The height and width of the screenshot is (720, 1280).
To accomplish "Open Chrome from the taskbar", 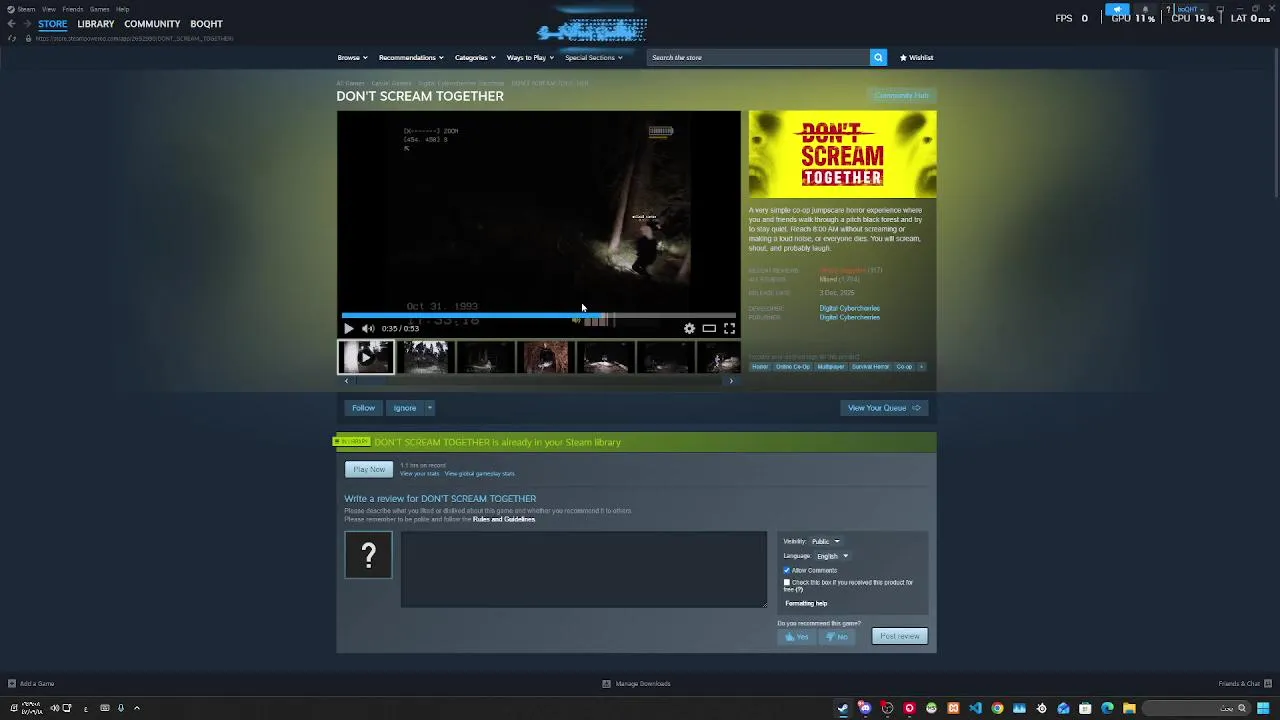I will tap(997, 708).
